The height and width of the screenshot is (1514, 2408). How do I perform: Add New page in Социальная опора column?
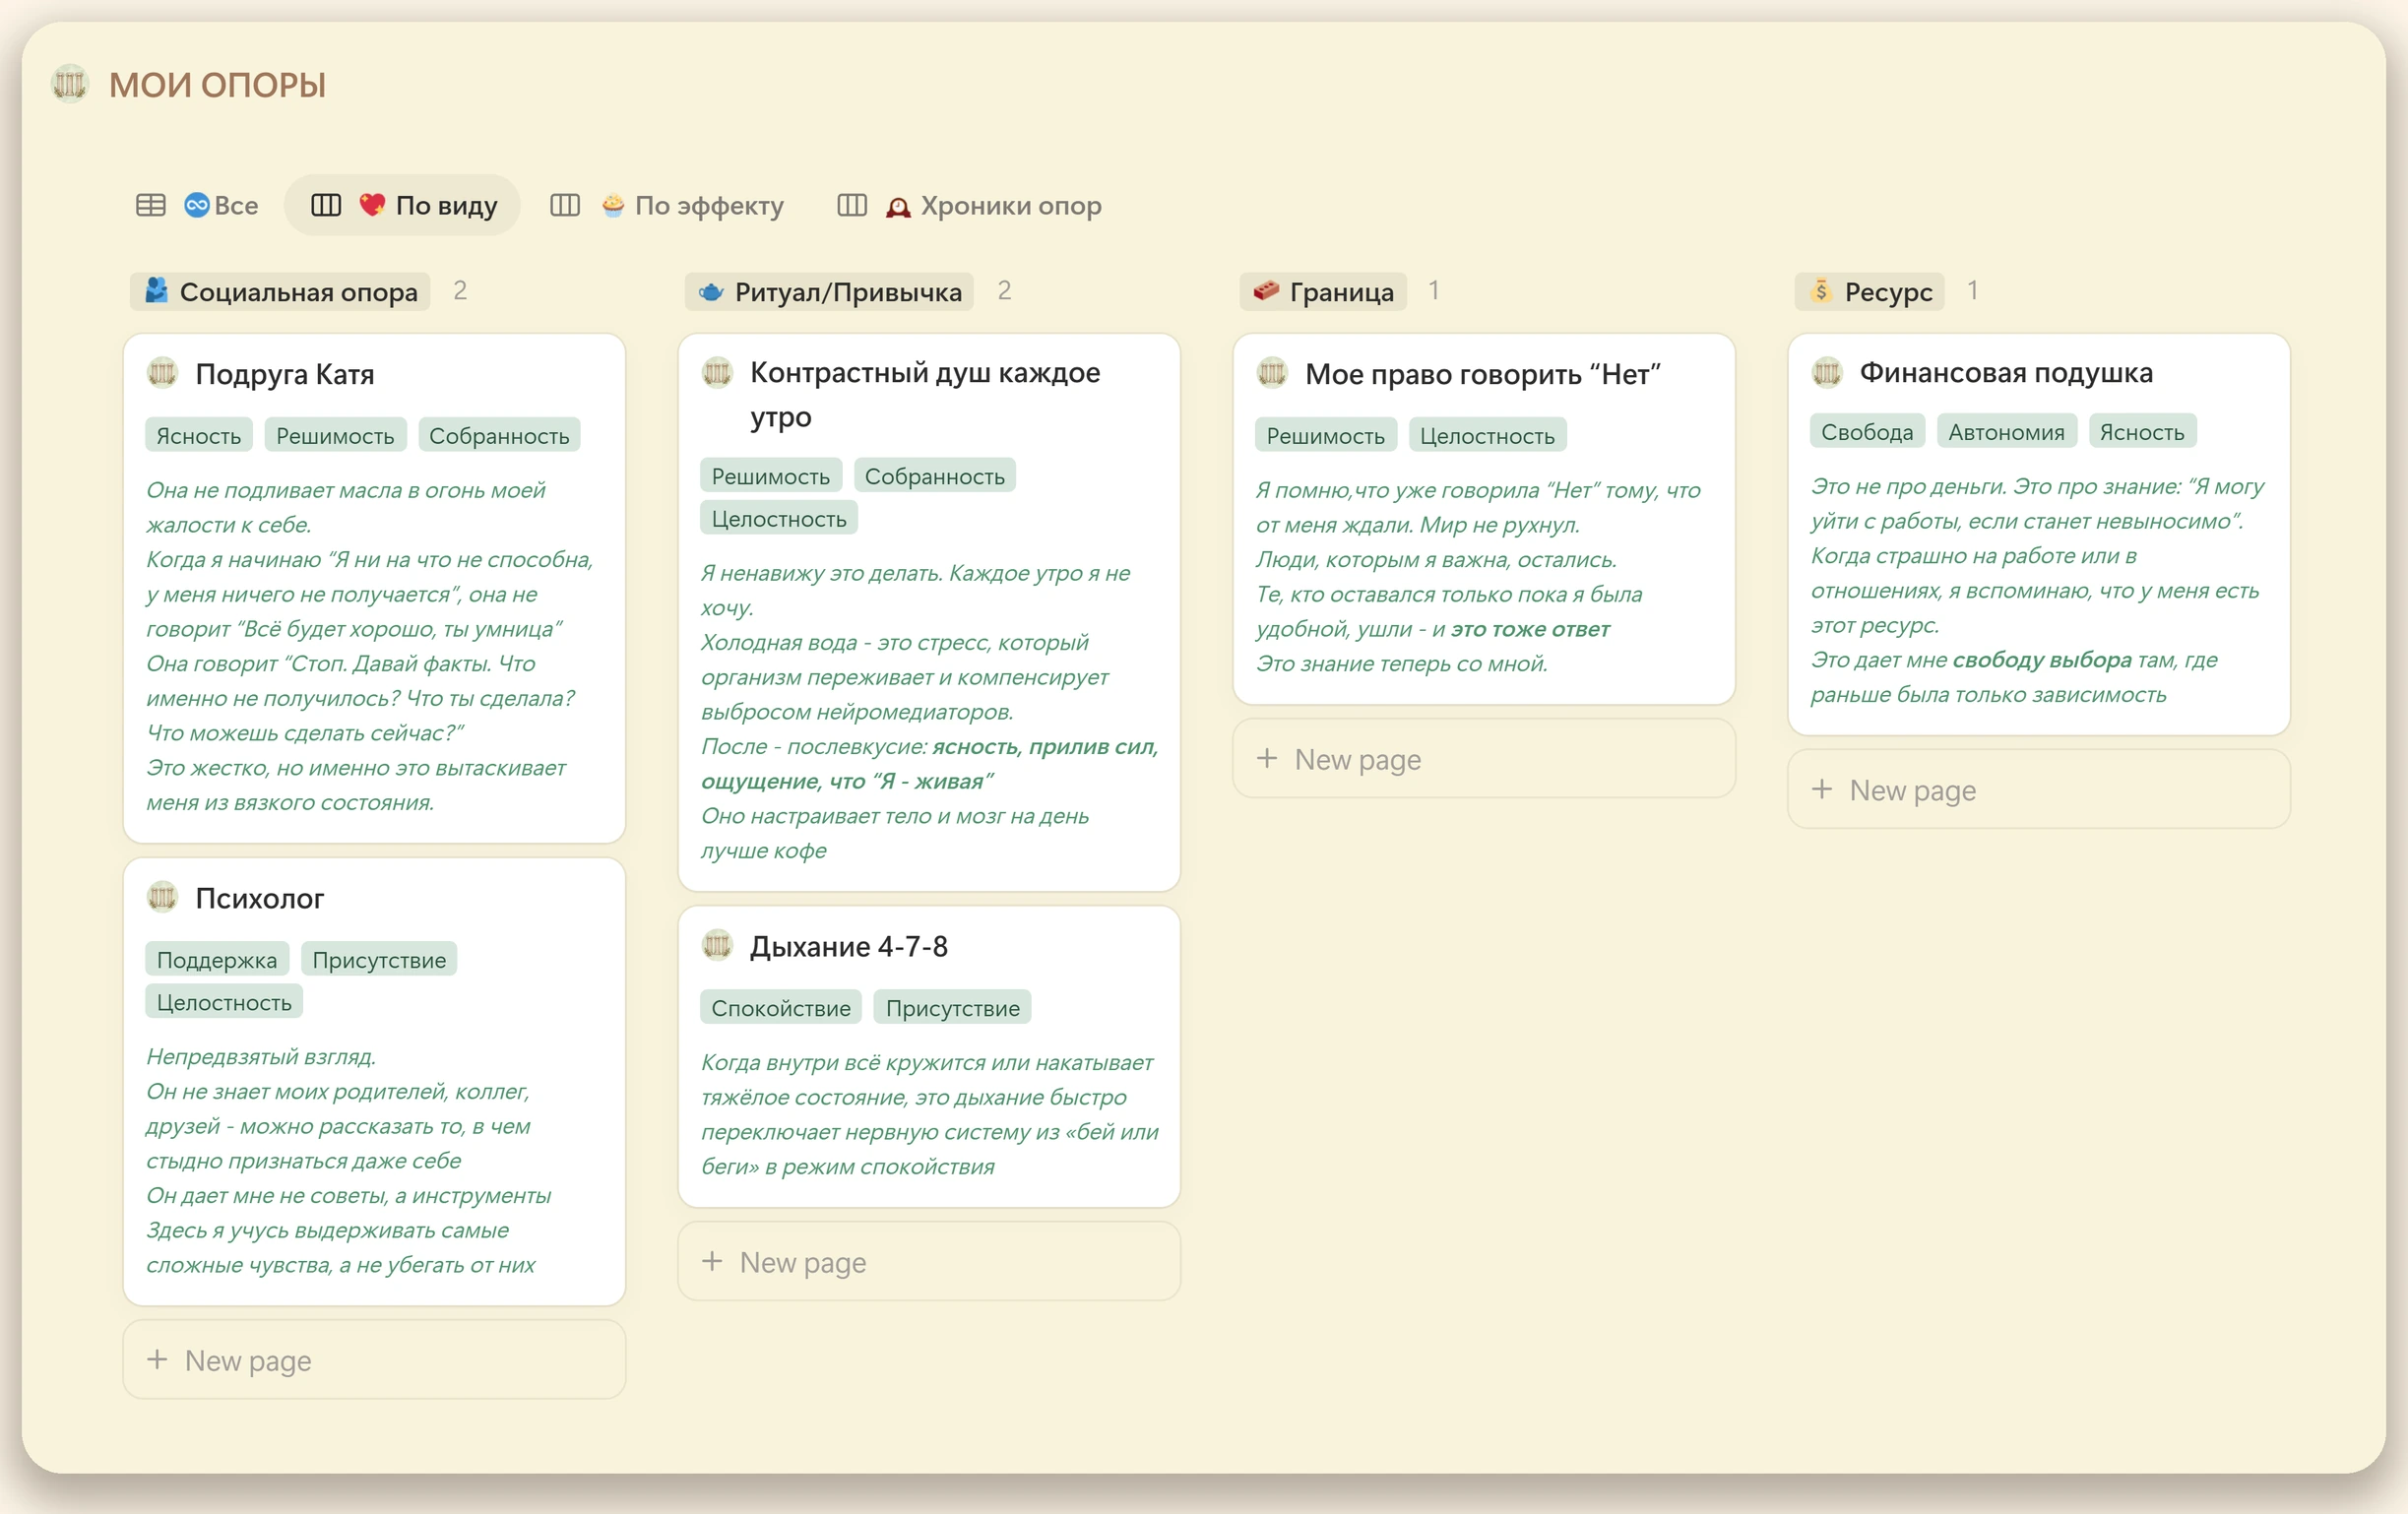pos(374,1360)
